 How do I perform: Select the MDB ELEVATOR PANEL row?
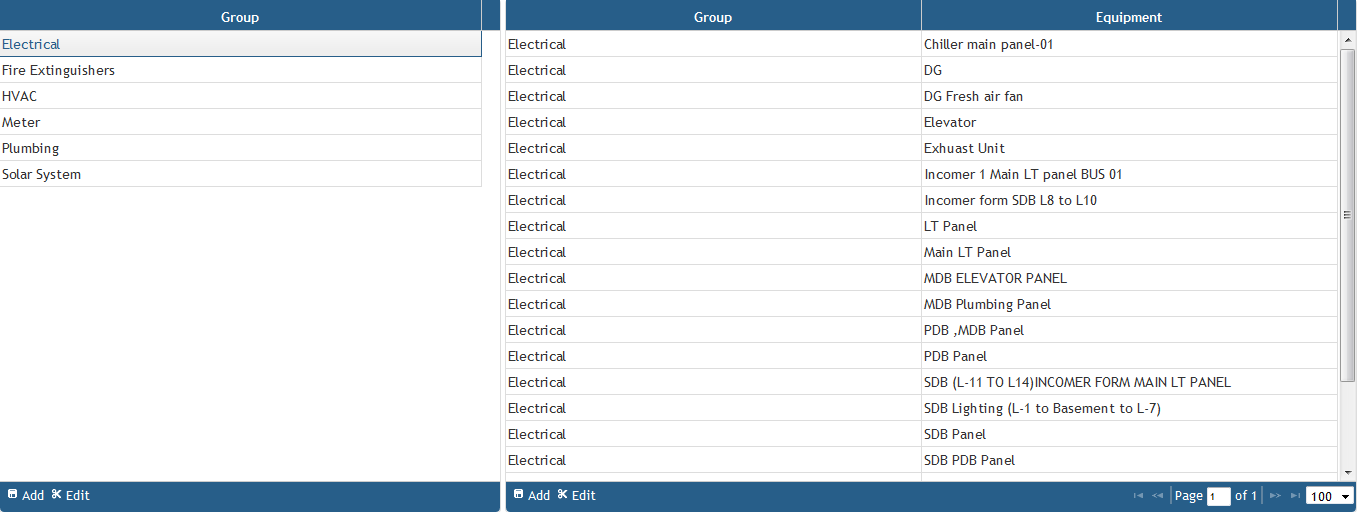pyautogui.click(x=921, y=278)
